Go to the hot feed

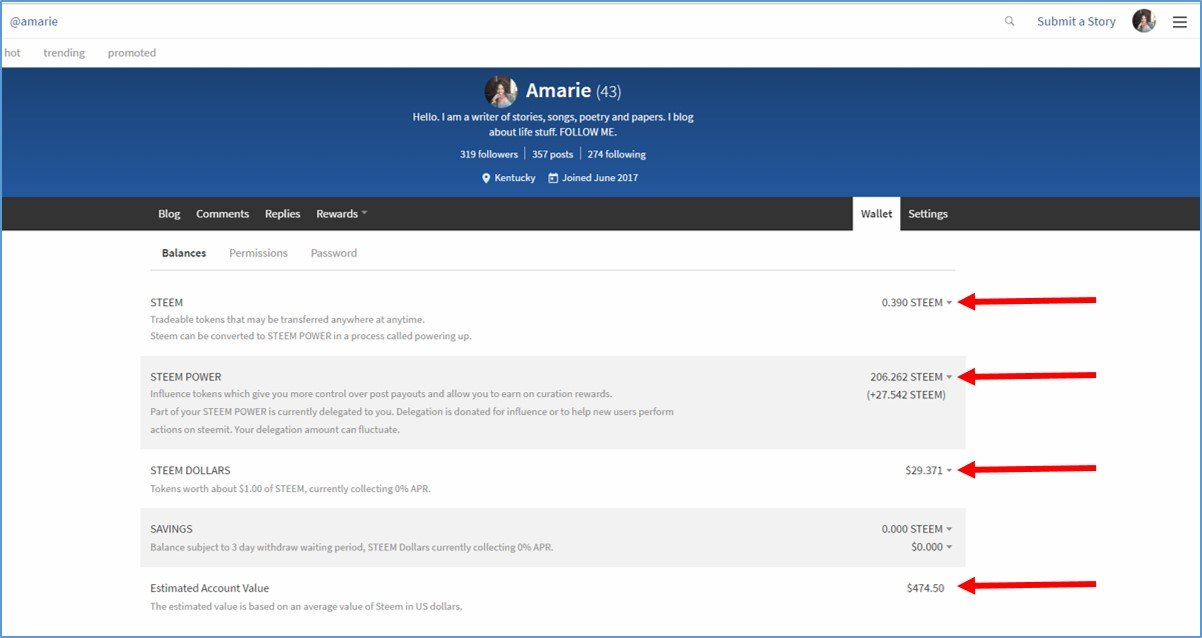tap(12, 53)
